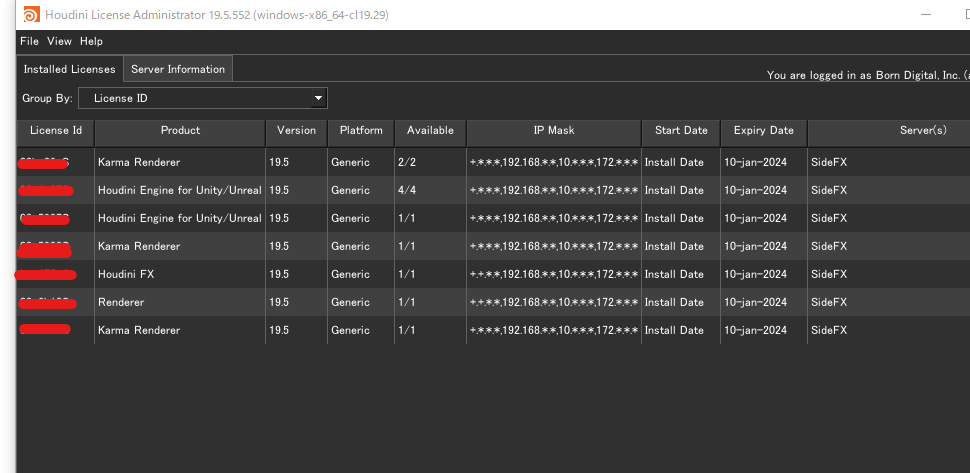Switch to the Installed Licenses tab
This screenshot has width=970, height=473.
[70, 69]
